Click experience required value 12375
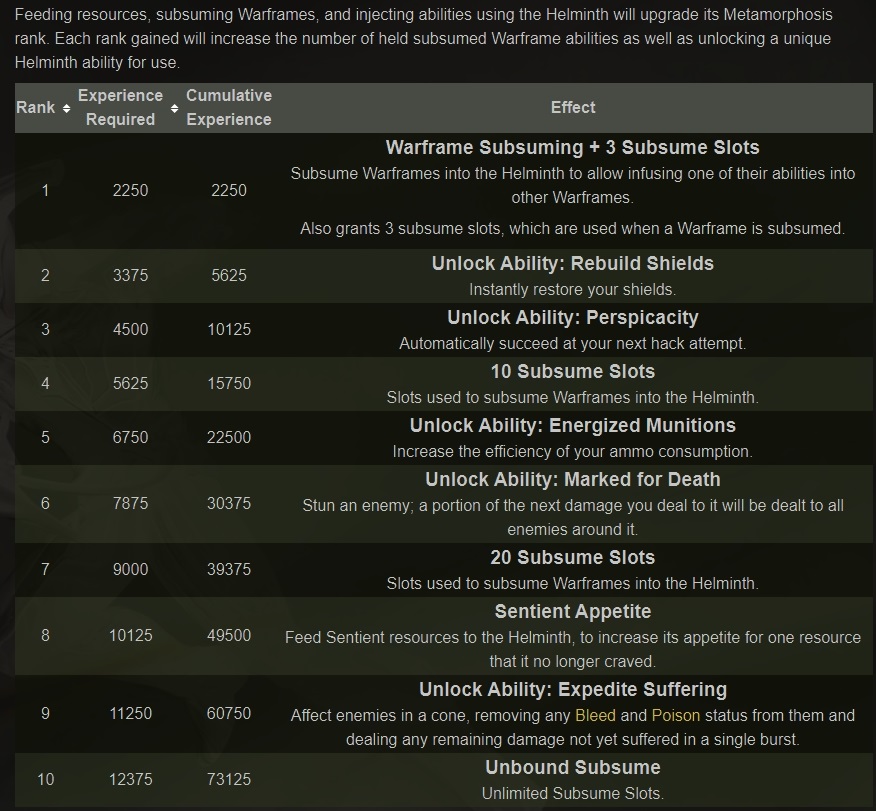The width and height of the screenshot is (876, 811). coord(130,779)
